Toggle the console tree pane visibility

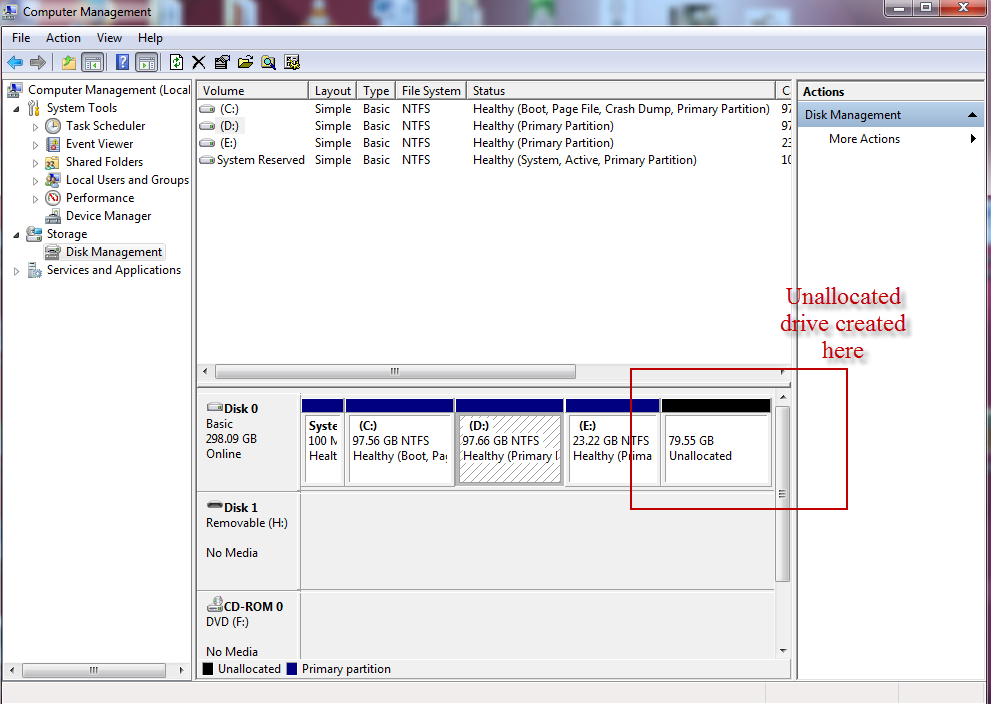click(x=92, y=62)
